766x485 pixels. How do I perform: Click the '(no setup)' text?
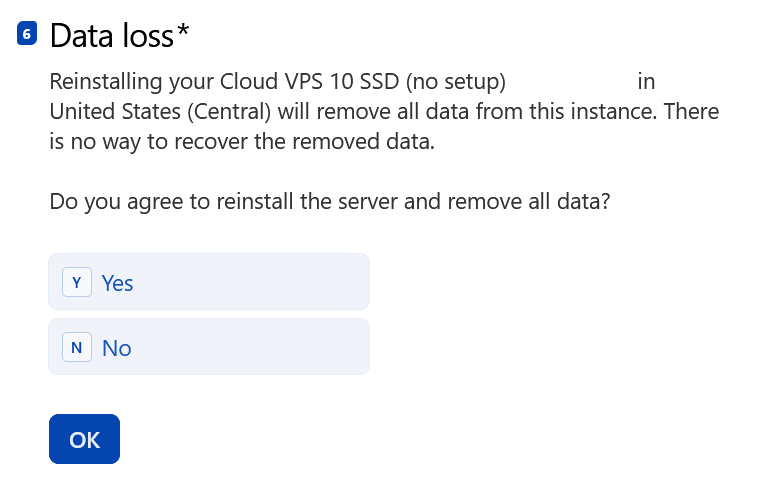tap(457, 82)
